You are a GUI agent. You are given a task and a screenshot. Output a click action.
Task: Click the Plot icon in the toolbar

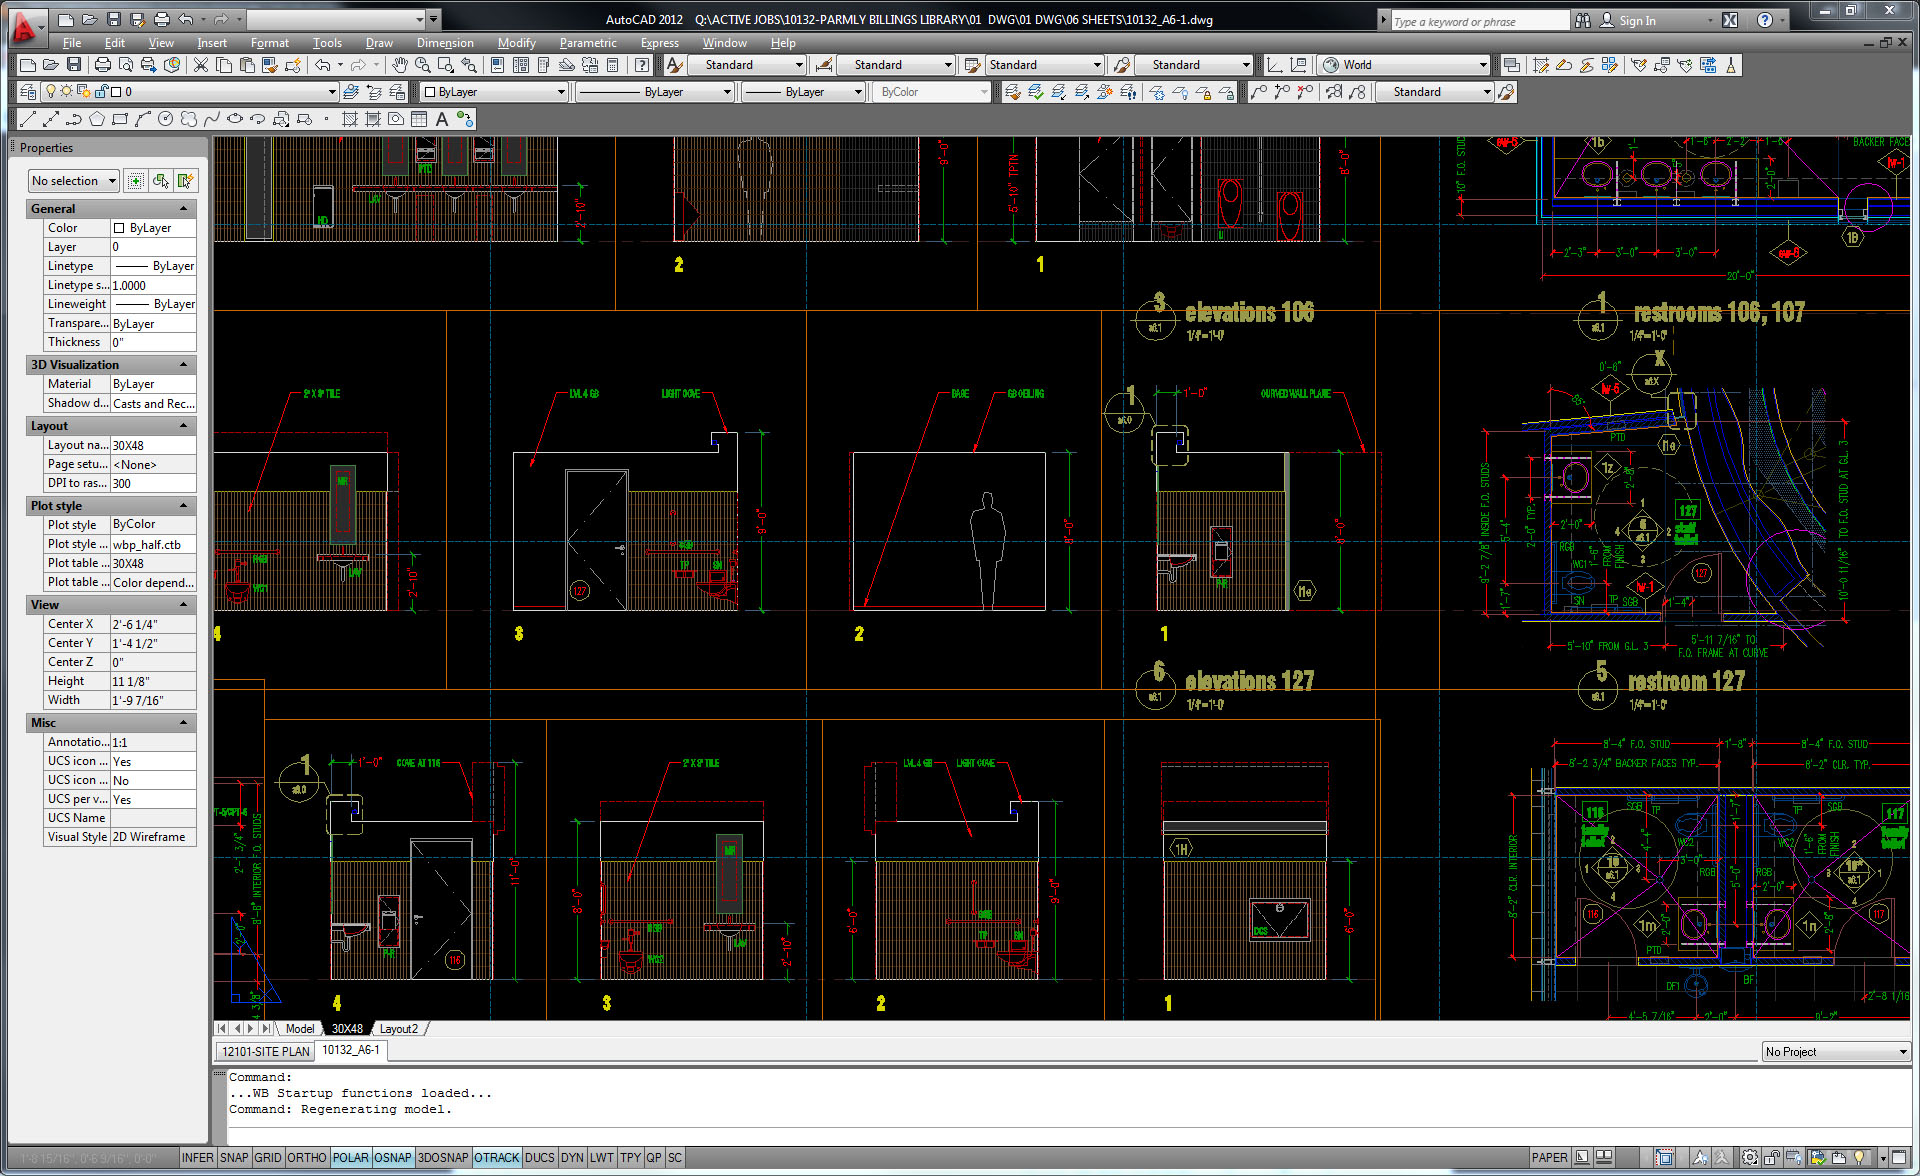pos(101,64)
